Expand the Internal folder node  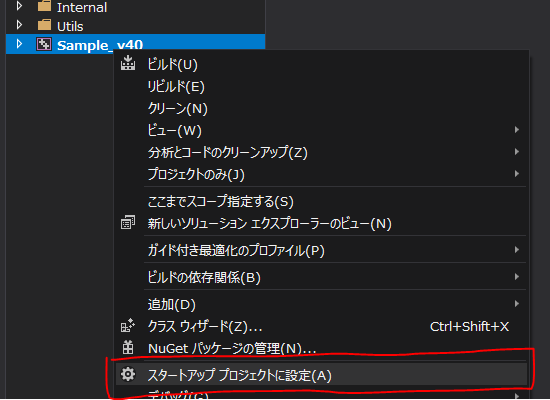pyautogui.click(x=19, y=6)
